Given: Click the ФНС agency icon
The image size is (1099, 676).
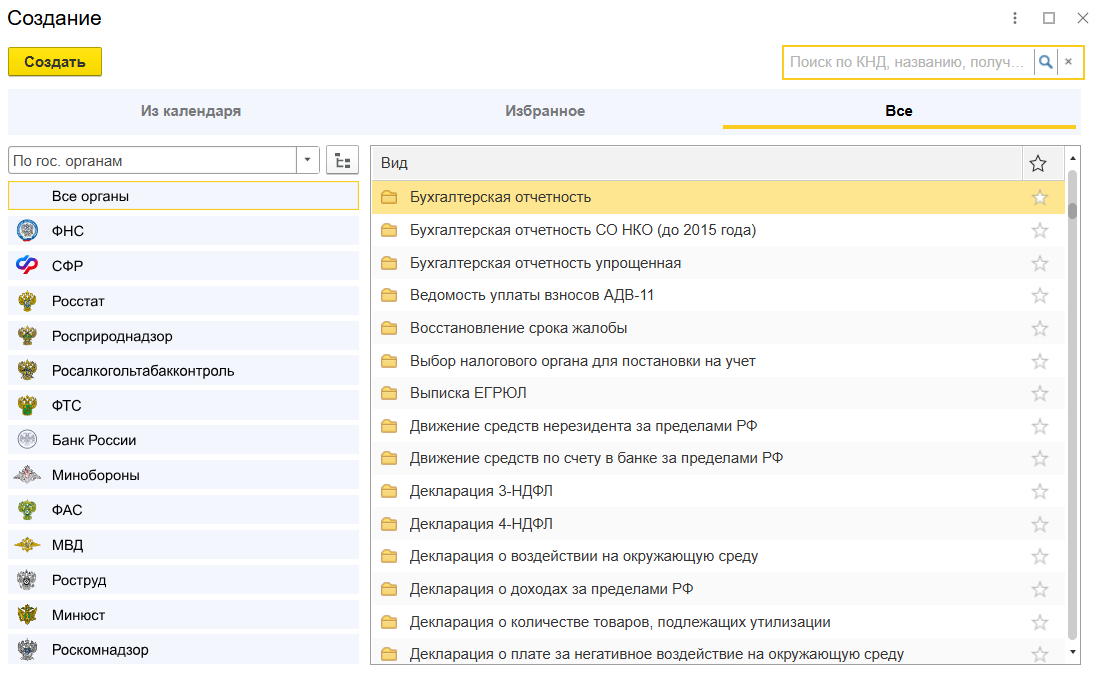Looking at the screenshot, I should pyautogui.click(x=27, y=231).
